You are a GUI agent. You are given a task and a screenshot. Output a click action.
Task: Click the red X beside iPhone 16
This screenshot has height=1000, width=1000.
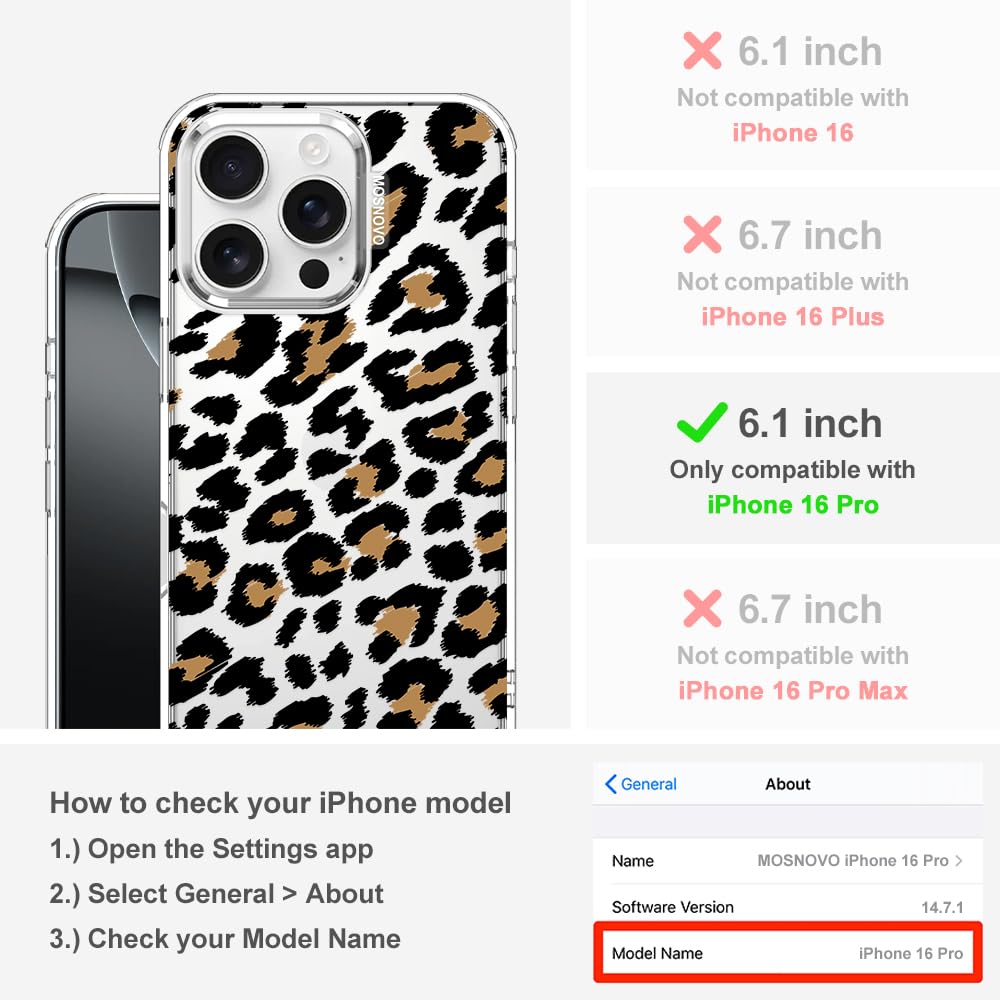point(702,50)
